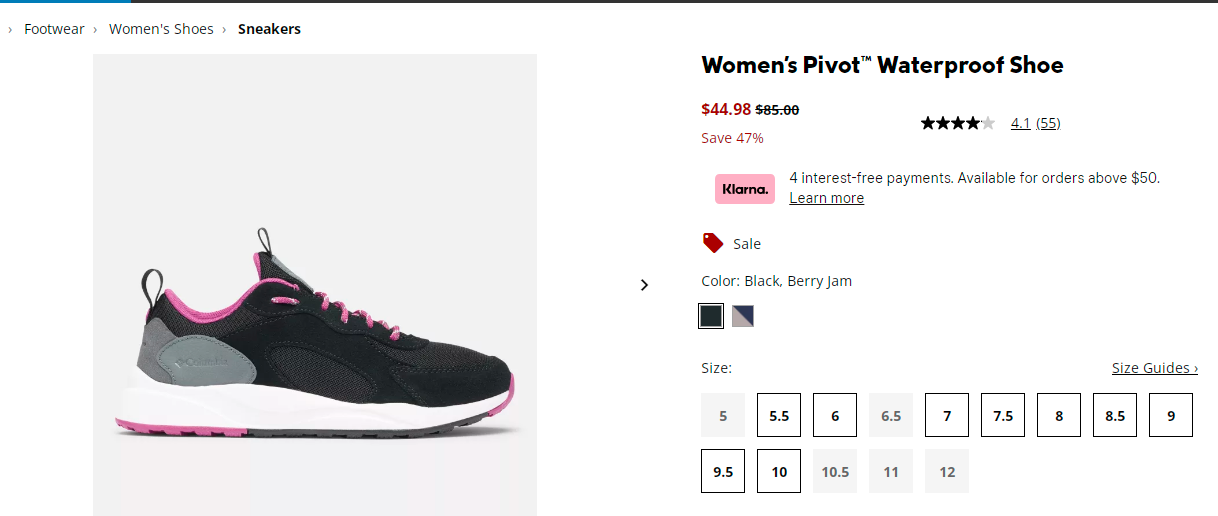Open Women's Shoes breadcrumb
The height and width of the screenshot is (516, 1218).
point(161,29)
